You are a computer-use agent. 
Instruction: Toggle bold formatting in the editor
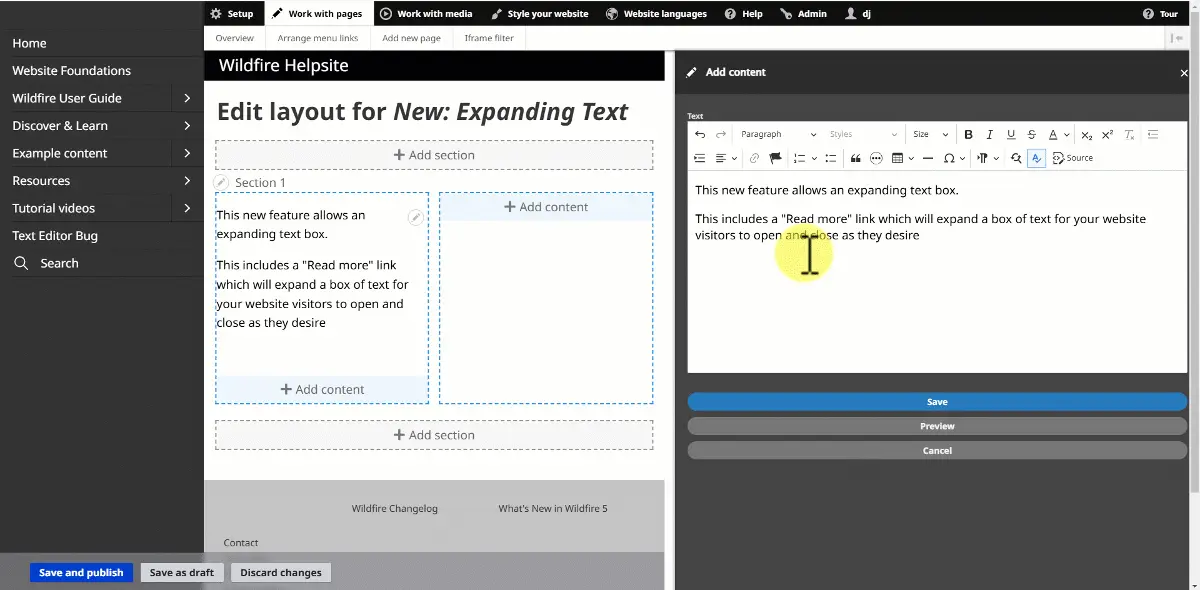coord(968,134)
